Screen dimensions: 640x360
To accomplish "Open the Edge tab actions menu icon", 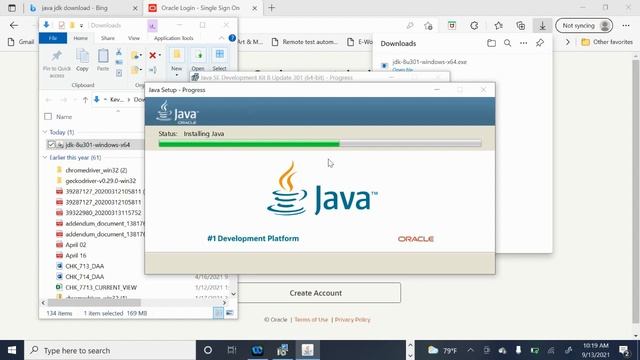I will point(12,8).
